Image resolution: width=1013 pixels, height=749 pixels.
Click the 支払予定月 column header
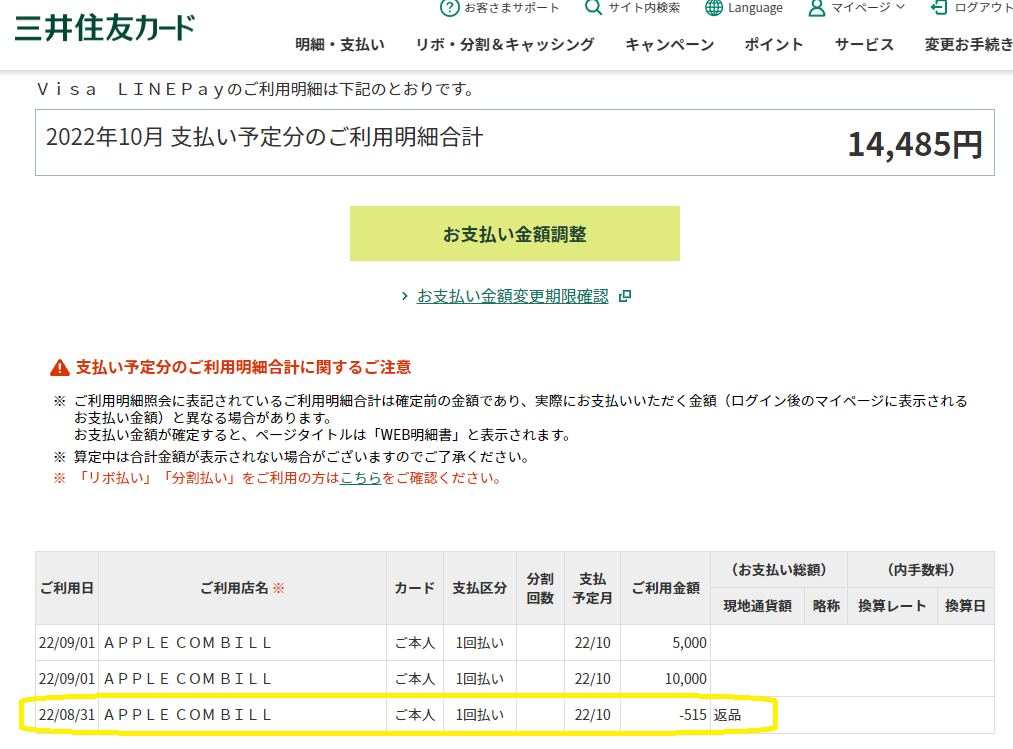pyautogui.click(x=592, y=588)
